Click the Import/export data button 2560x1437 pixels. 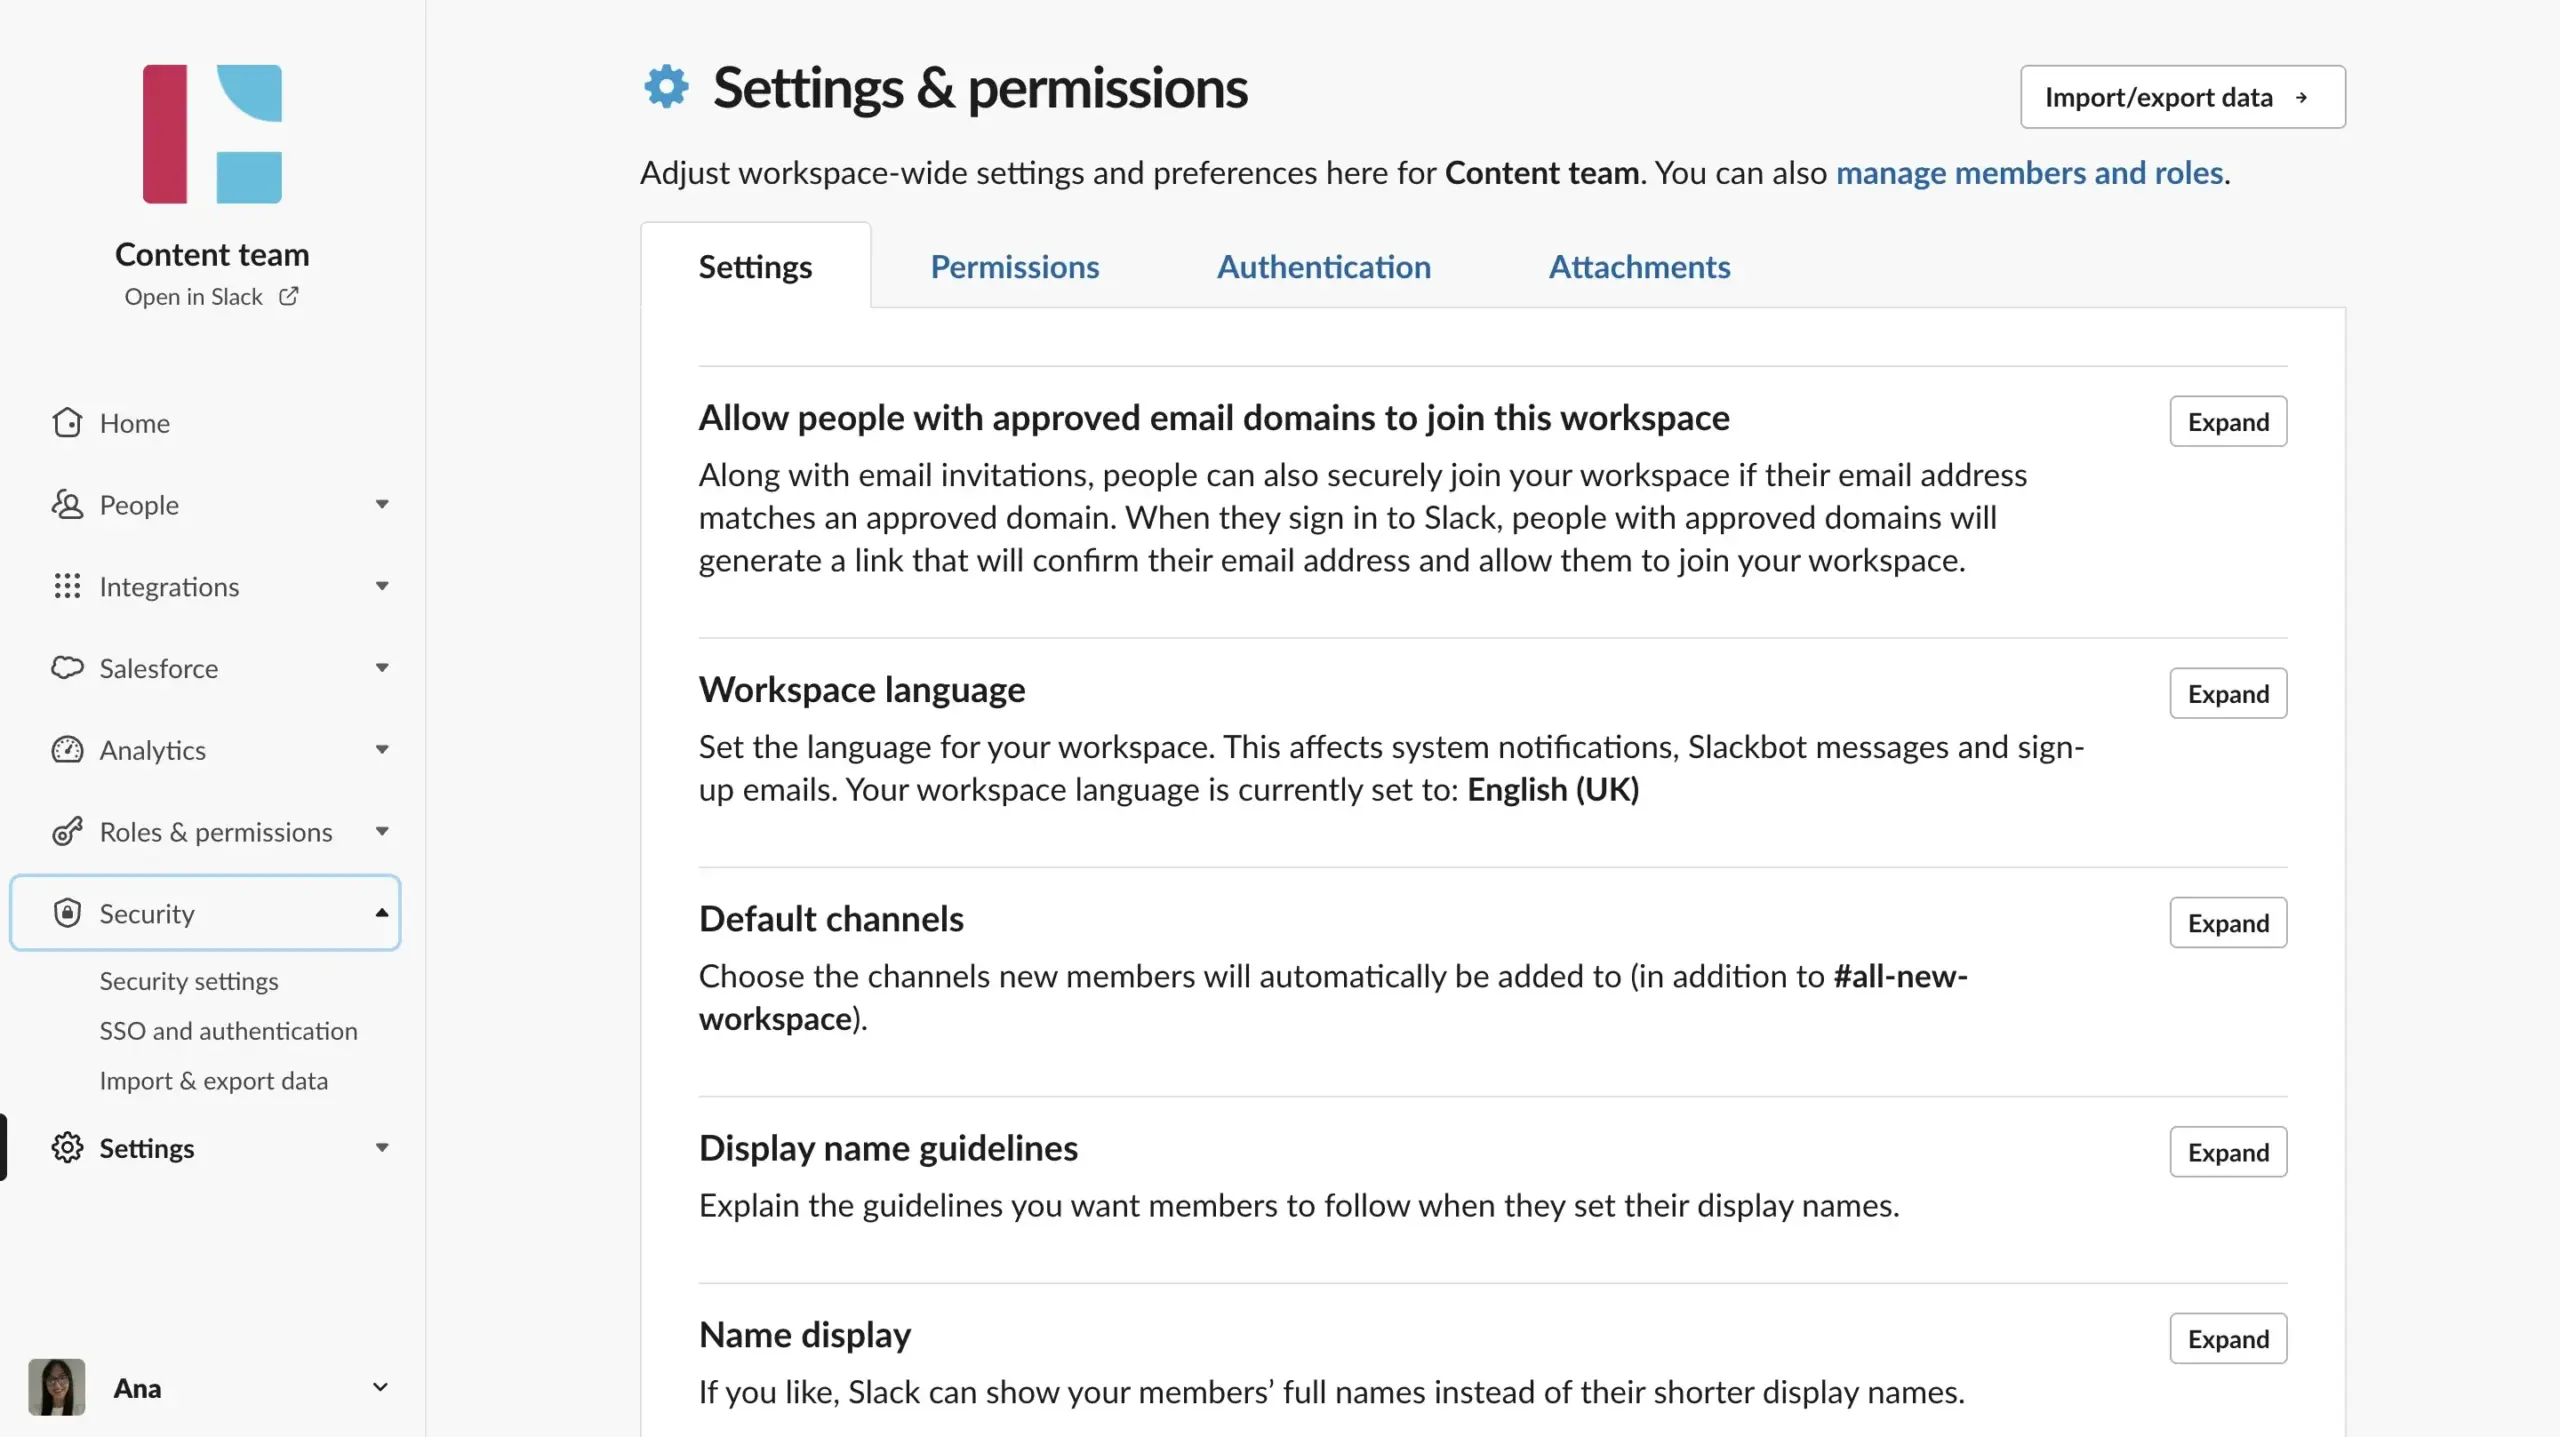(x=2182, y=97)
